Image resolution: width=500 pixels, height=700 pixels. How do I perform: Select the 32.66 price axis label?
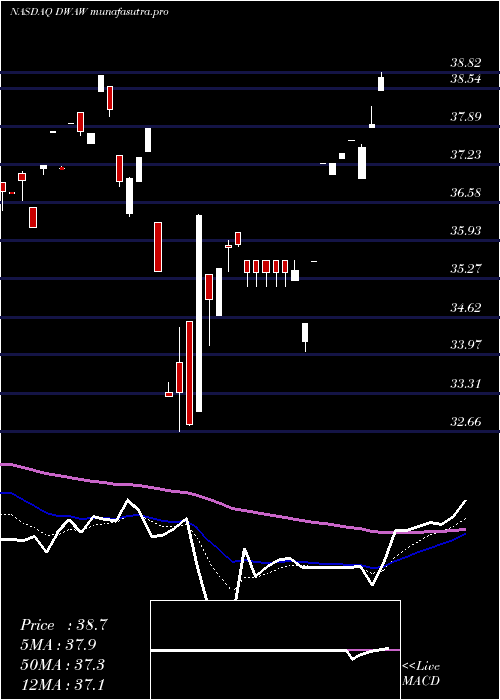pos(465,421)
